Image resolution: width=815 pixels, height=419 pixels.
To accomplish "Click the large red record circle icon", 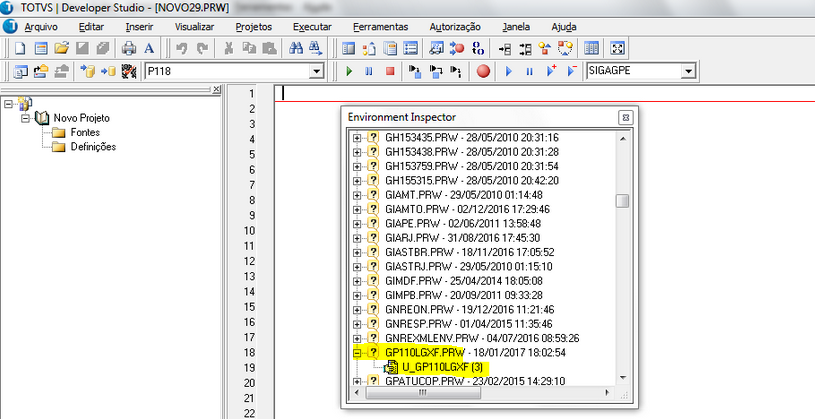I will coord(483,71).
